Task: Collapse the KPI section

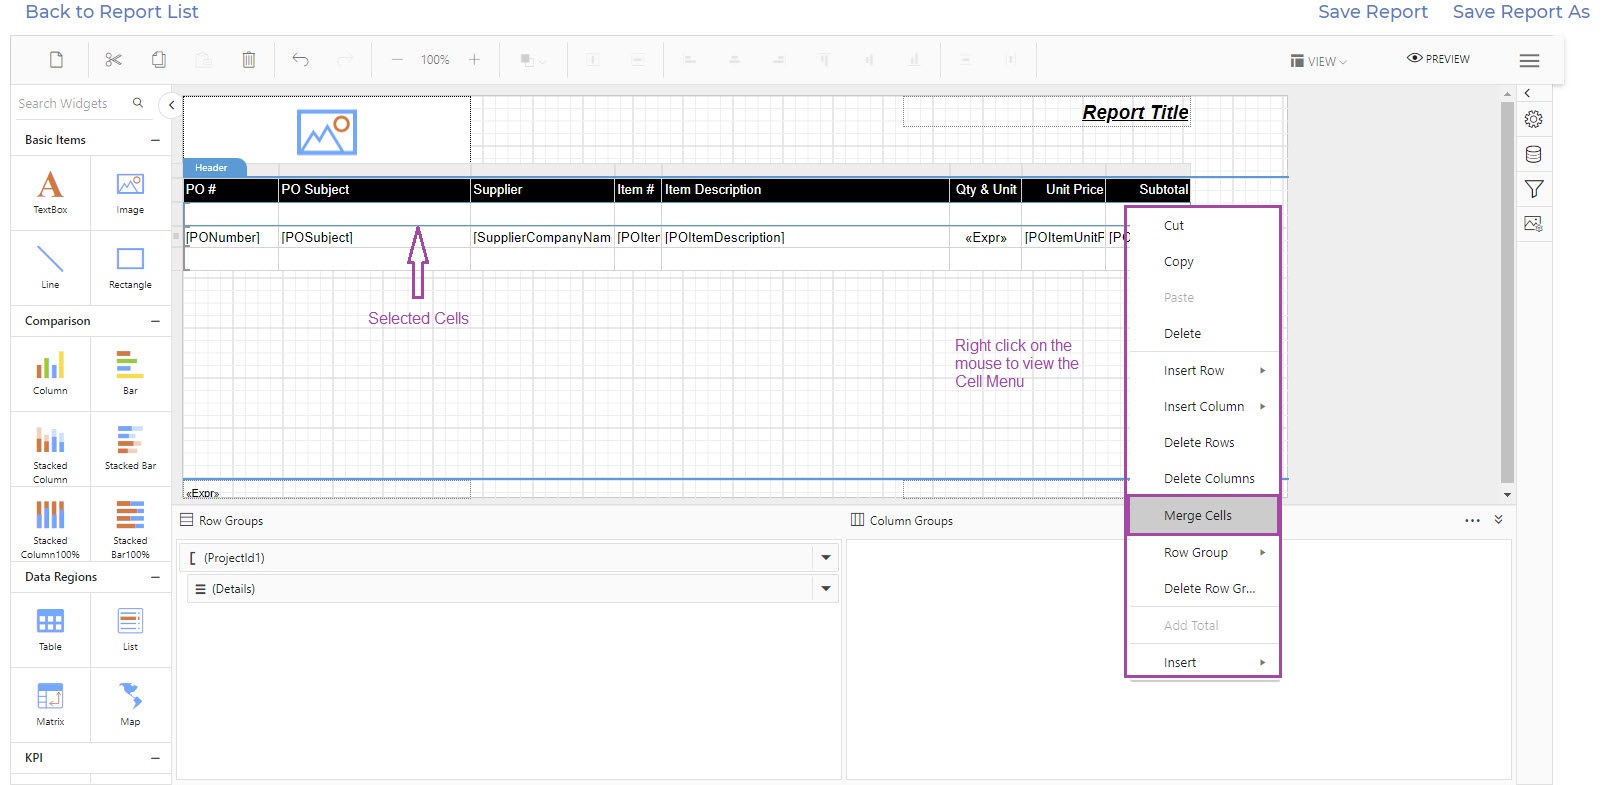Action: pos(155,758)
